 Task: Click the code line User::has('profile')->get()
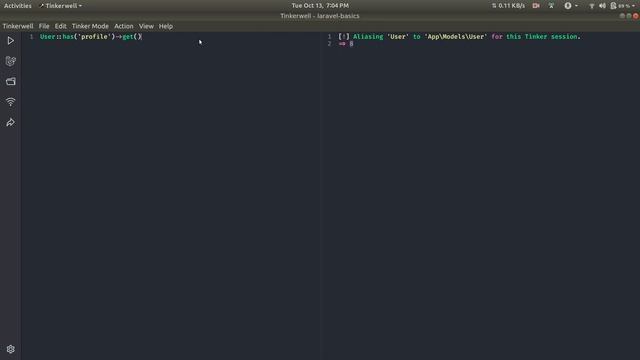(91, 37)
